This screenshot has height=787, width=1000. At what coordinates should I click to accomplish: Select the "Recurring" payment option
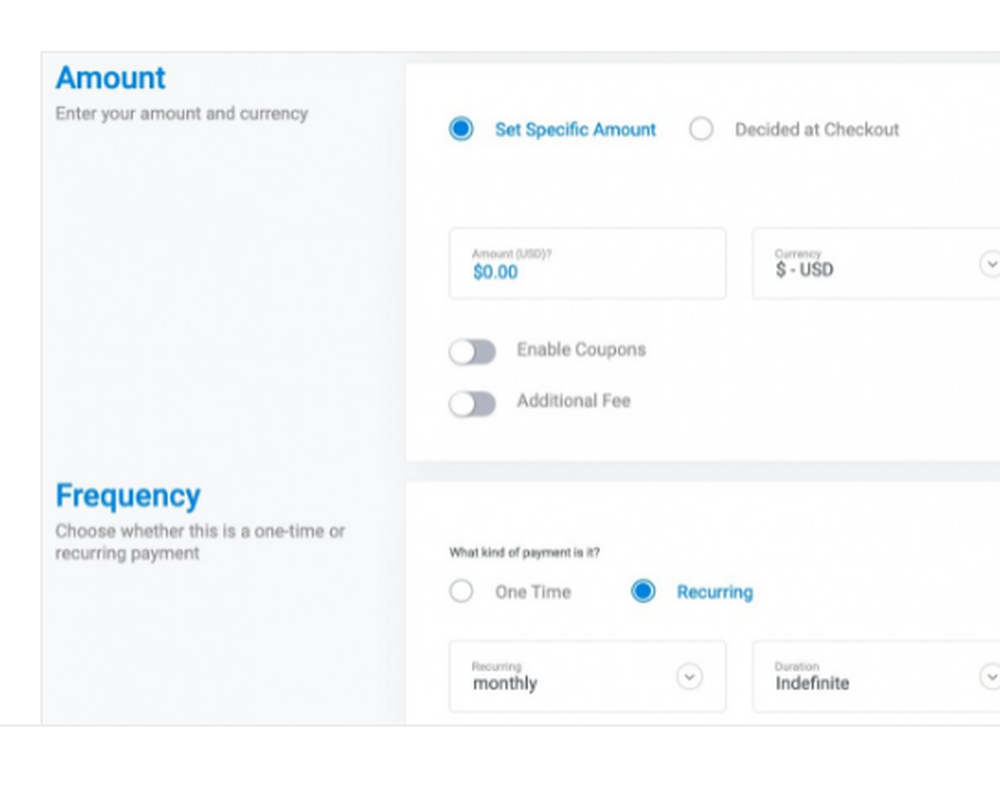tap(643, 591)
